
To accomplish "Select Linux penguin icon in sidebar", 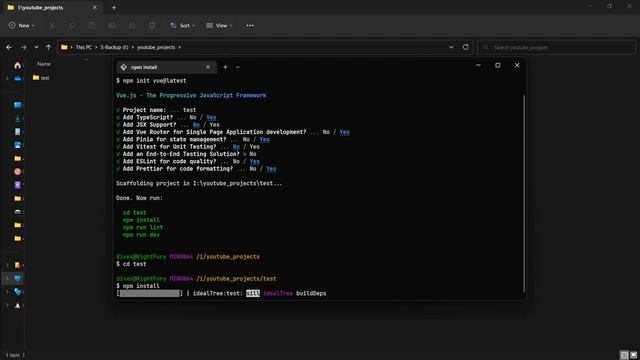I will [x=18, y=305].
